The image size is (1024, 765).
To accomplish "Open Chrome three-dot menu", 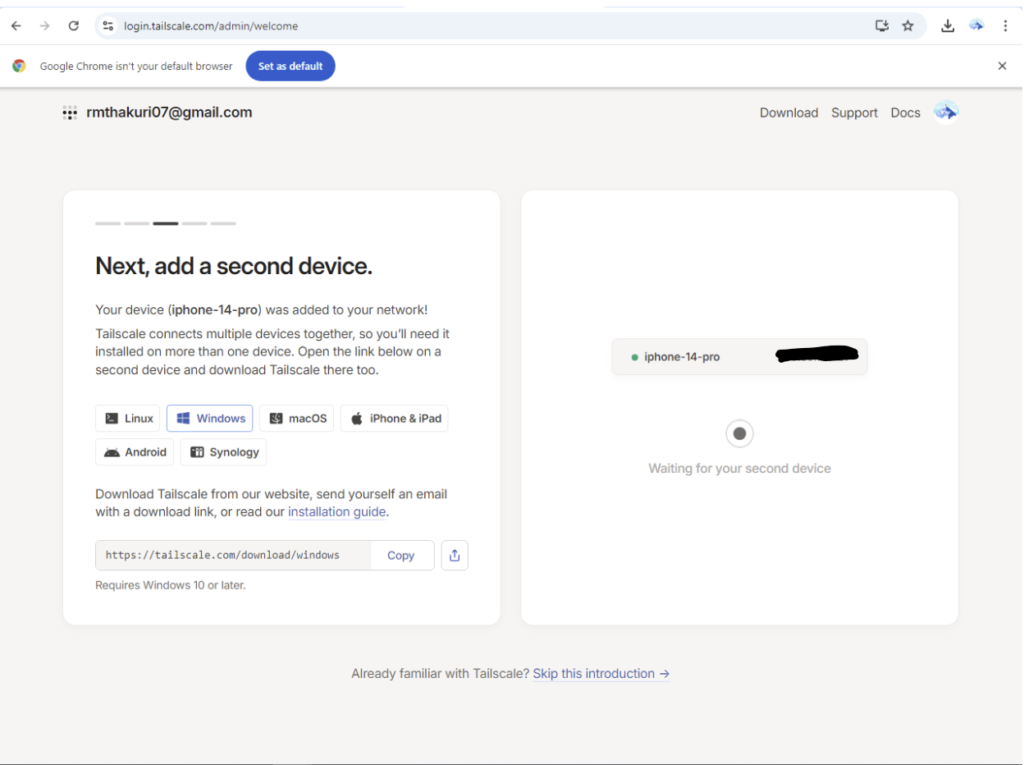I will [1005, 26].
